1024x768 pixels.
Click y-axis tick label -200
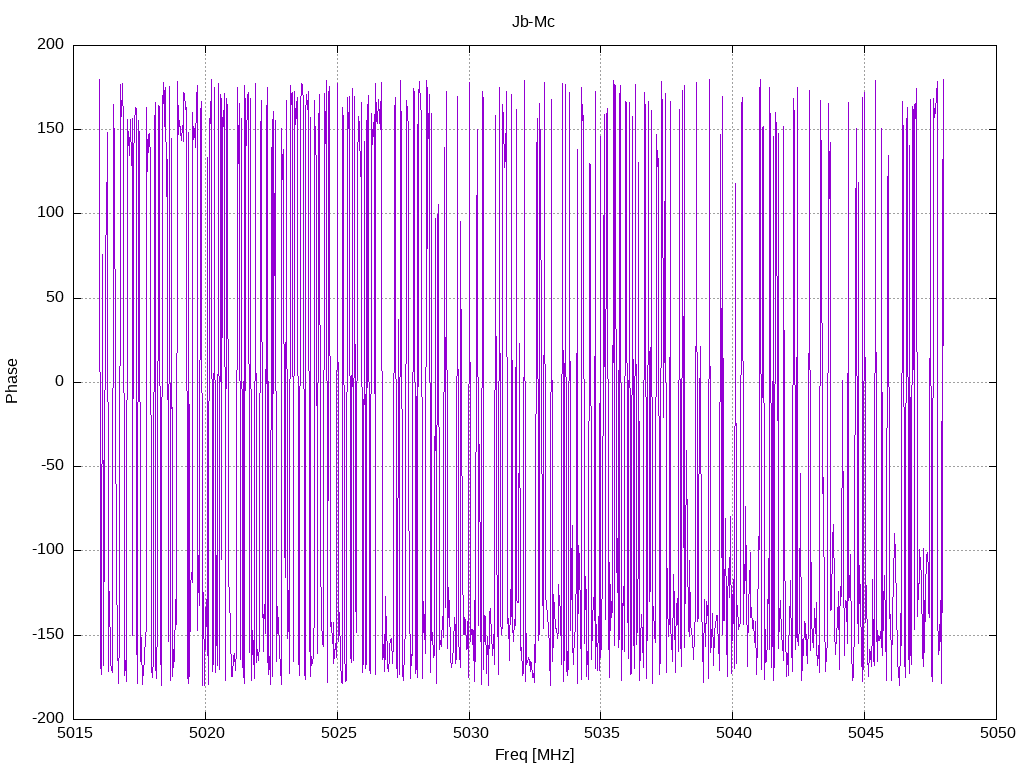click(x=48, y=718)
